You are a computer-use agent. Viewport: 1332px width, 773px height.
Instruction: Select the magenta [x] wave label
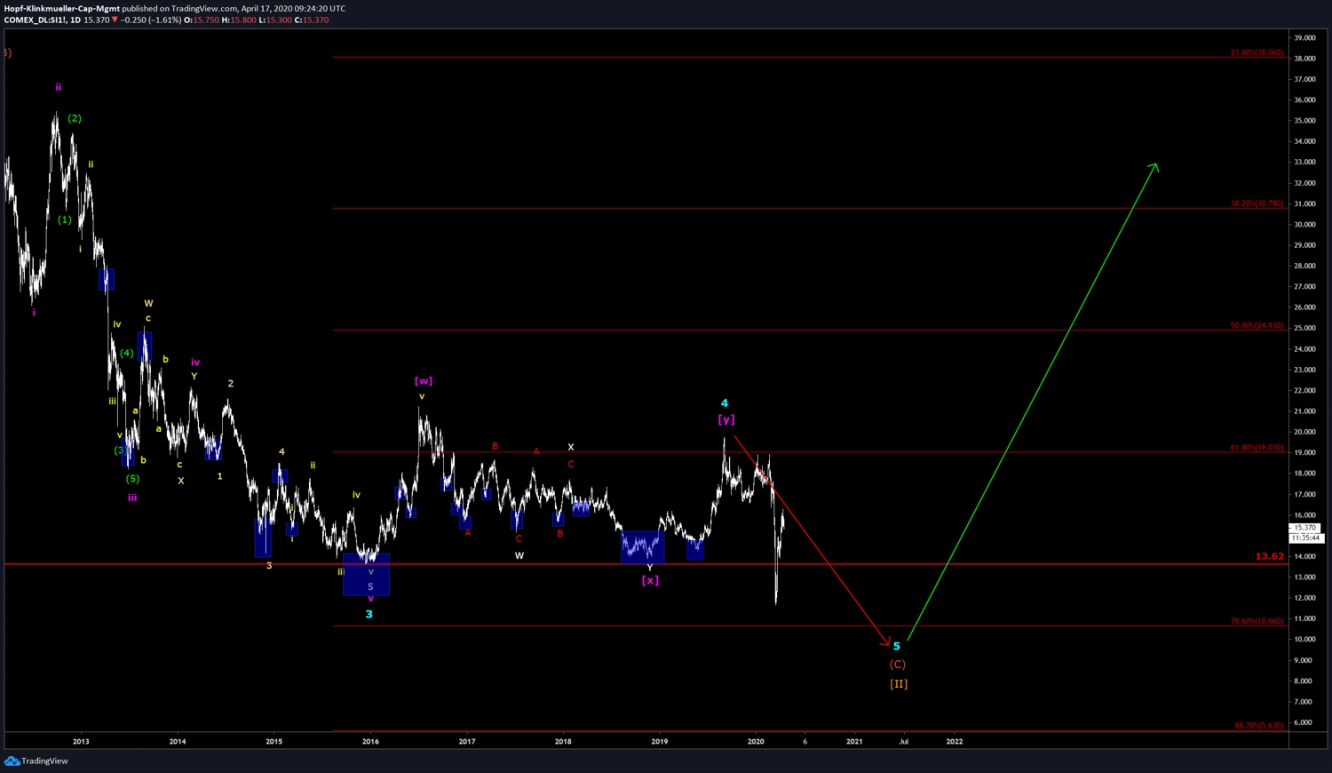(650, 580)
